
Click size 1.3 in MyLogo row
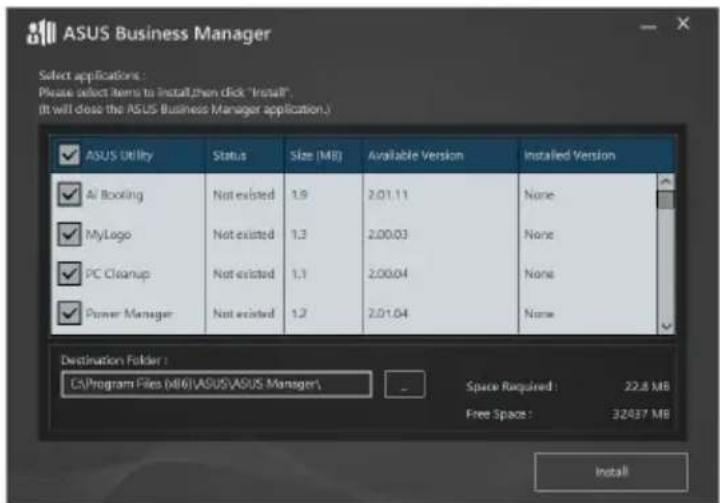(299, 234)
